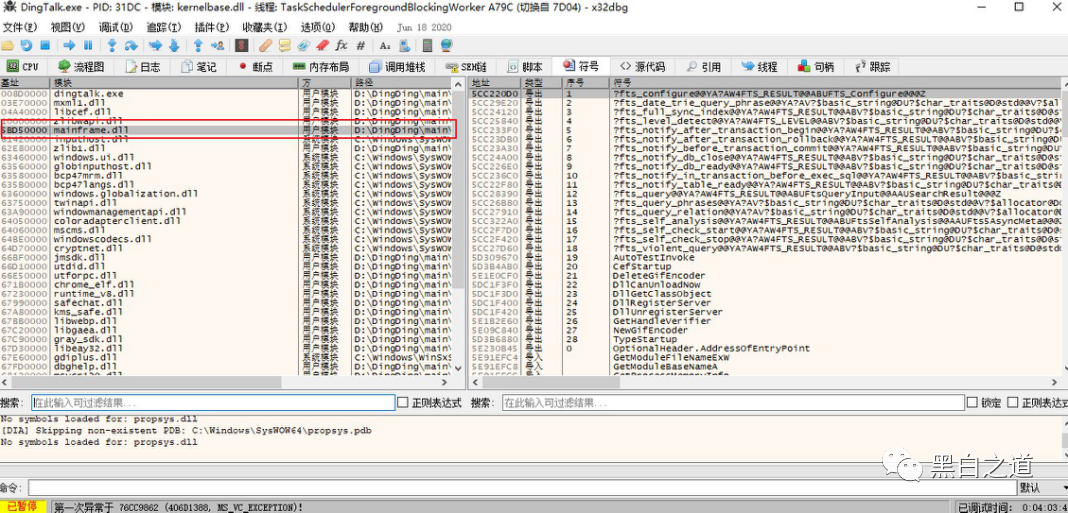1068x513 pixels.
Task: Switch to the 引用 tab
Action: (x=704, y=67)
